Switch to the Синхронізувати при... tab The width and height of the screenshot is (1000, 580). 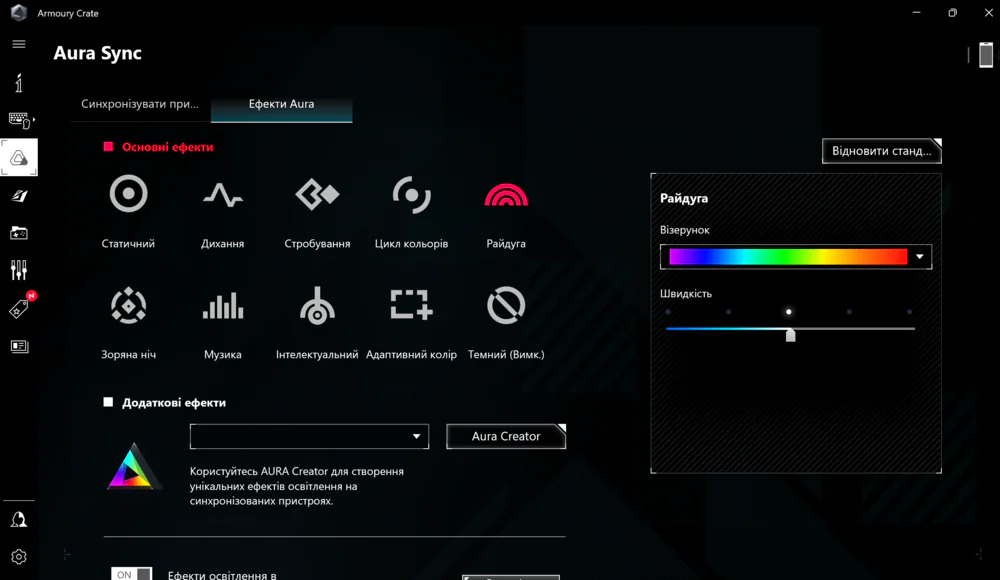tap(140, 104)
